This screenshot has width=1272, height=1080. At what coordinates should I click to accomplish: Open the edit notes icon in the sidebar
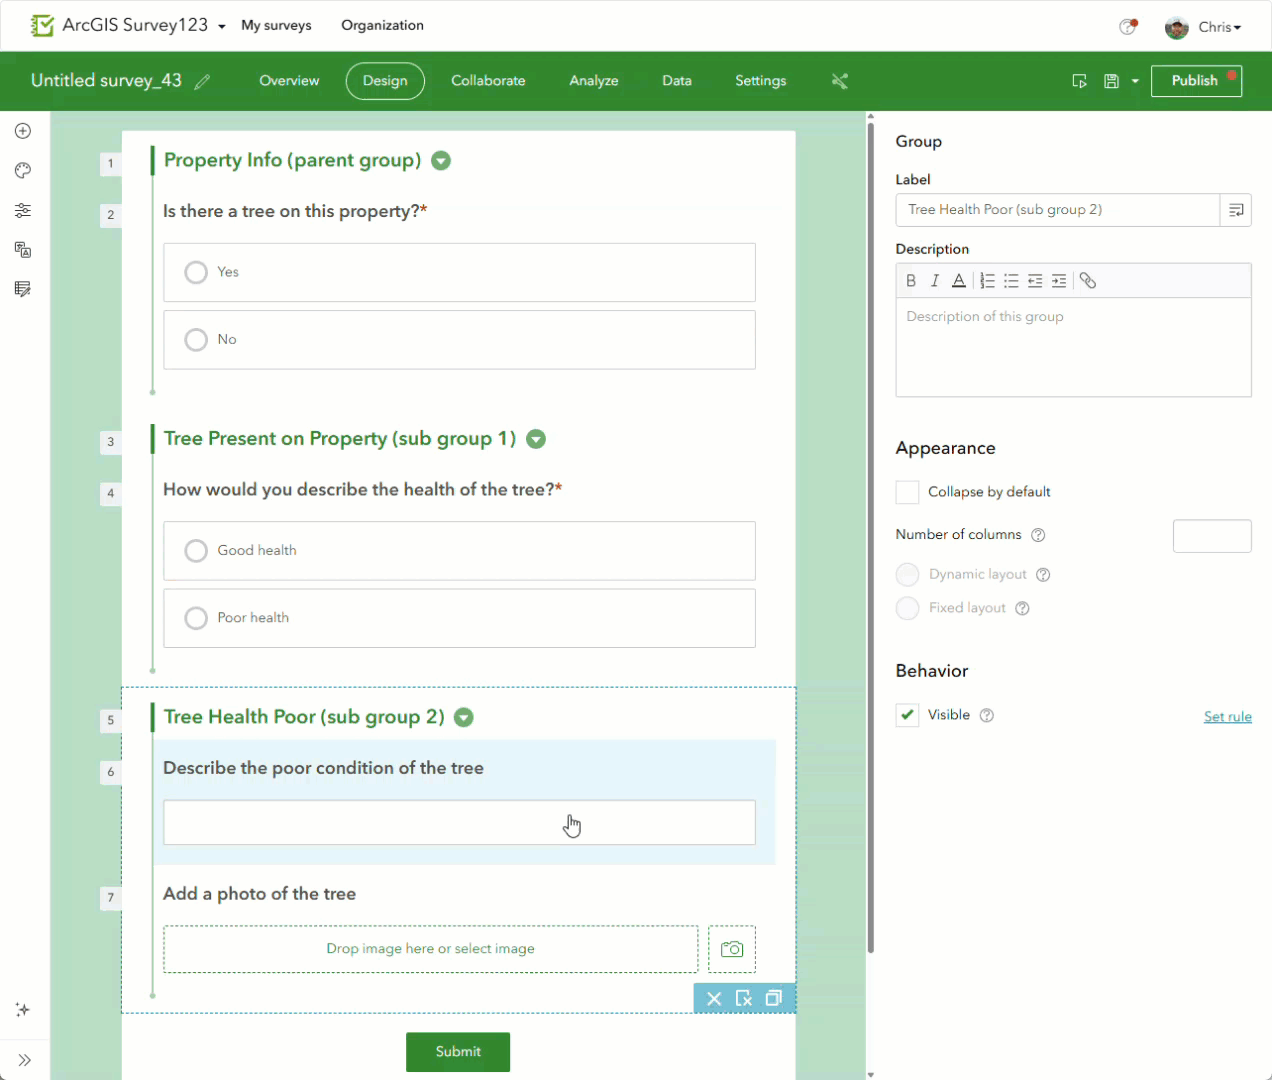tap(22, 289)
